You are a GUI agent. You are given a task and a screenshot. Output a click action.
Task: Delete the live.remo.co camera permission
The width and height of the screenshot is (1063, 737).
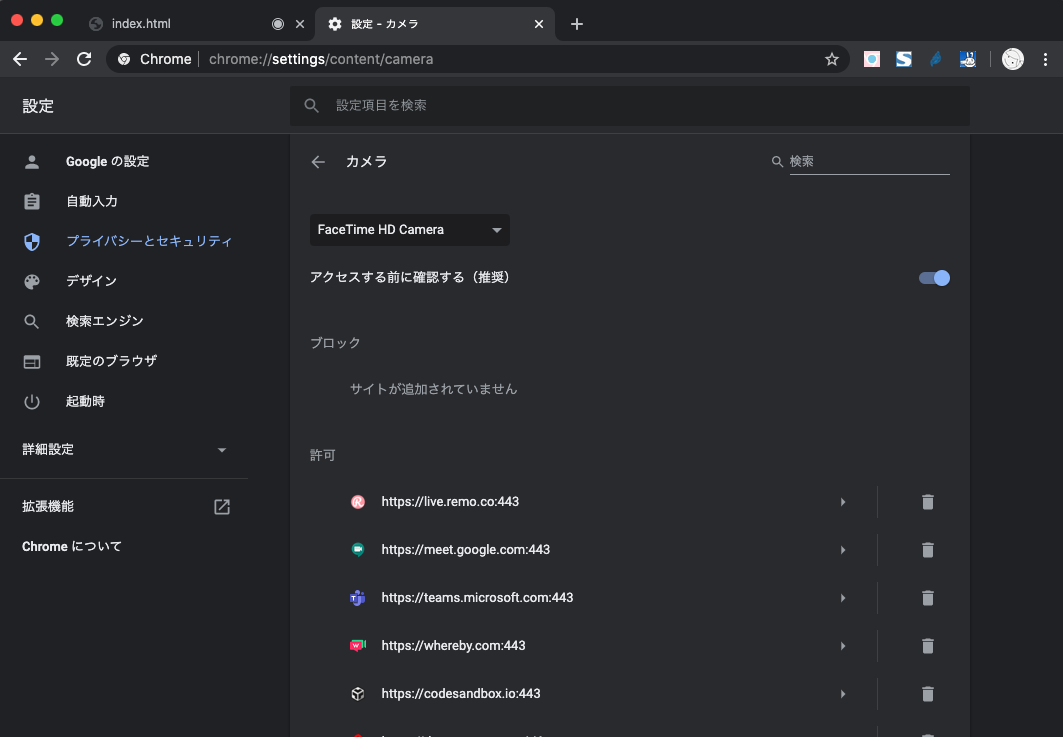point(927,501)
